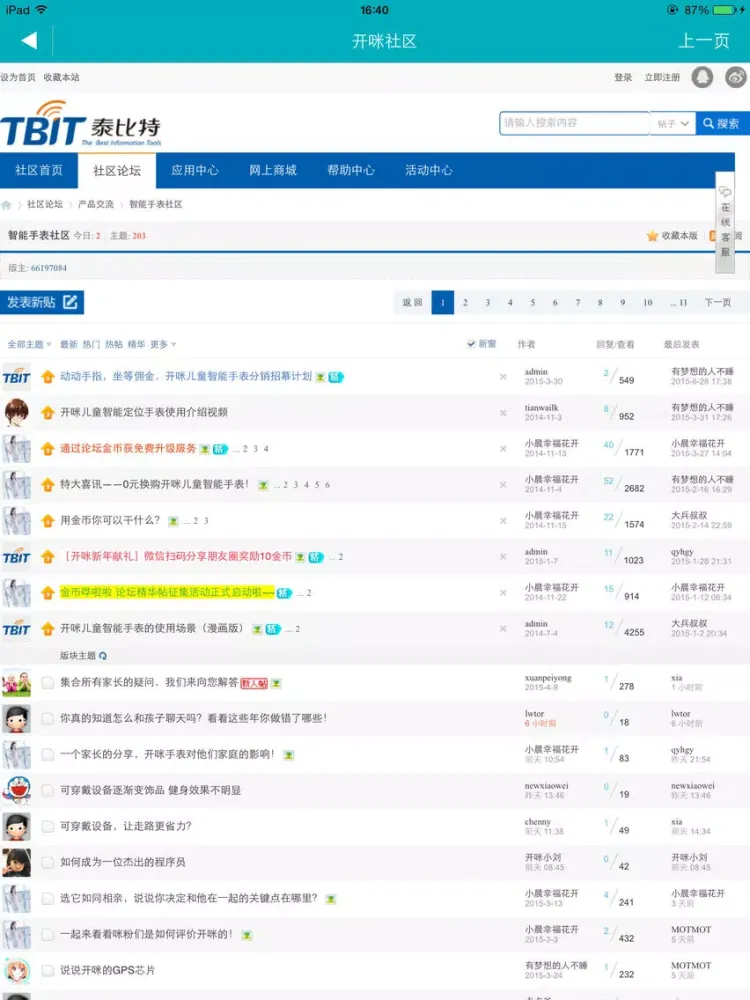
Task: Go to 产品交流 breadcrumb link
Action: [96, 204]
